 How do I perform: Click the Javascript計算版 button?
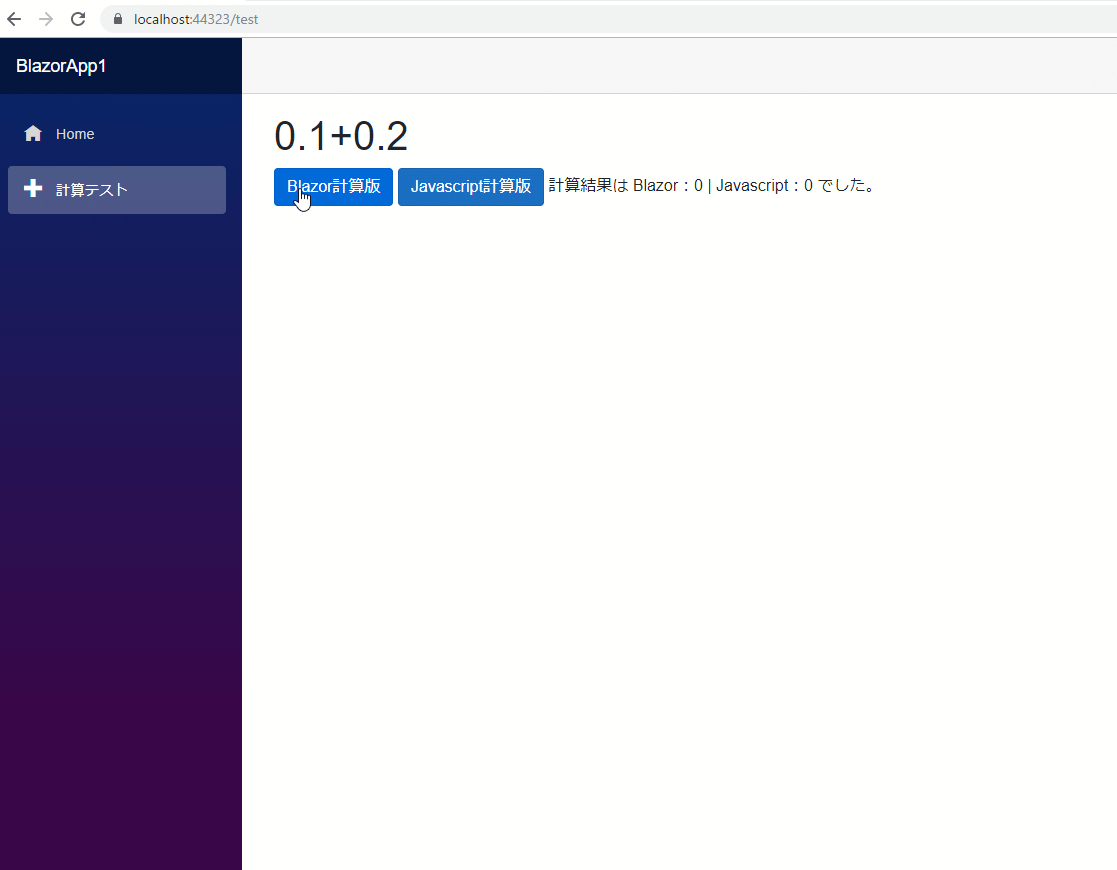coord(471,187)
